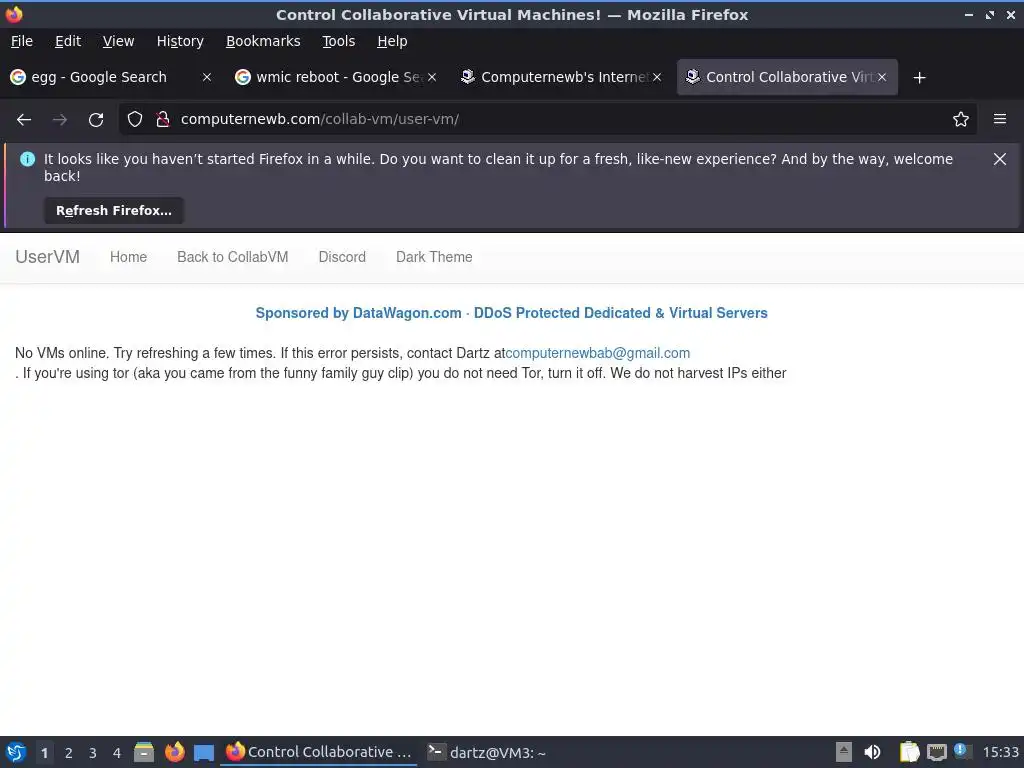This screenshot has width=1024, height=768.
Task: Switch to virtual desktop 2
Action: [69, 753]
